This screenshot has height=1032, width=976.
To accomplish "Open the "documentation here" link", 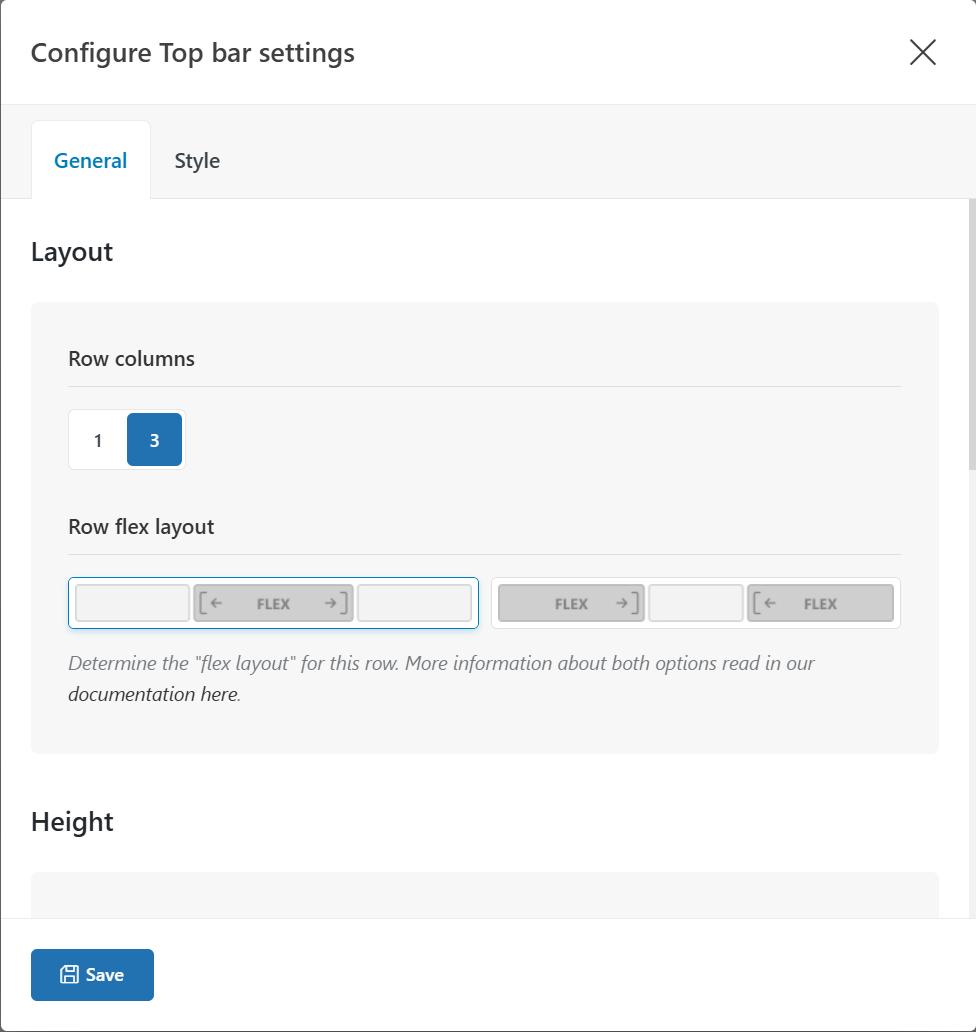I will (154, 694).
